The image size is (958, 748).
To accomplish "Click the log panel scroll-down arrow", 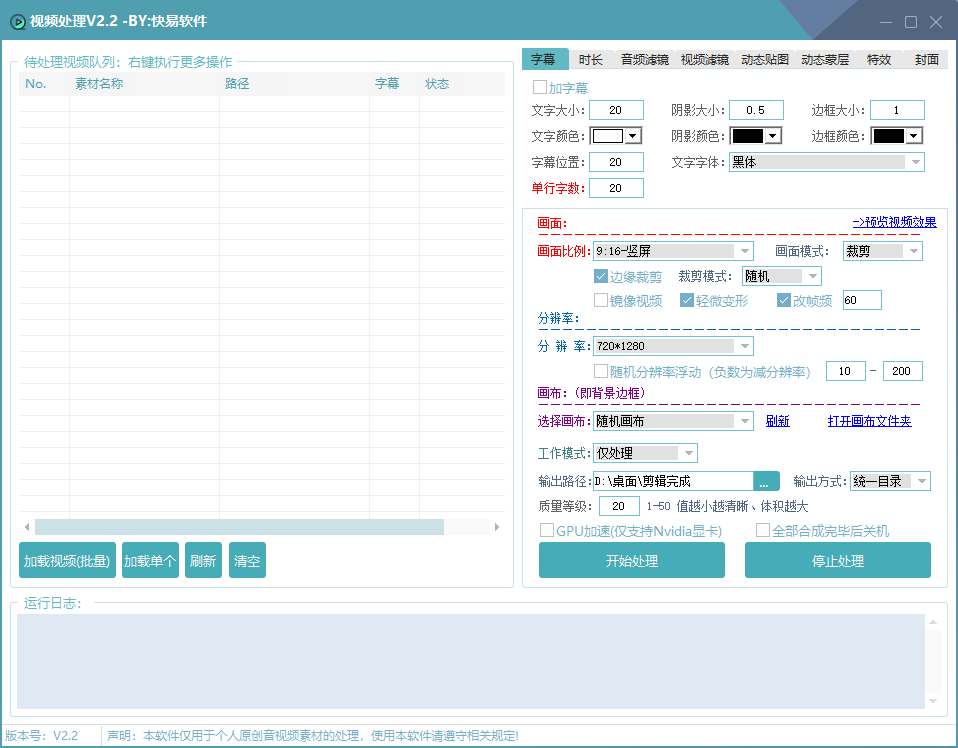I will pyautogui.click(x=932, y=701).
